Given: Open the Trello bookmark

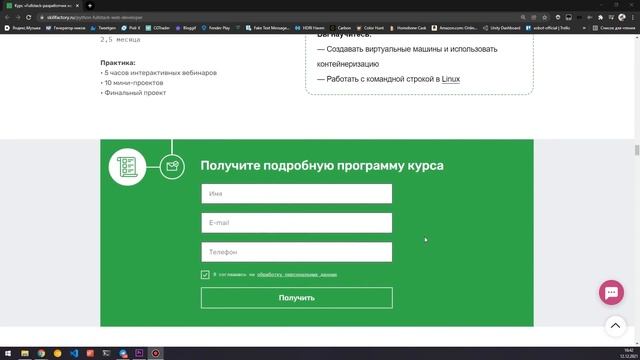Looking at the screenshot, I should 548,28.
